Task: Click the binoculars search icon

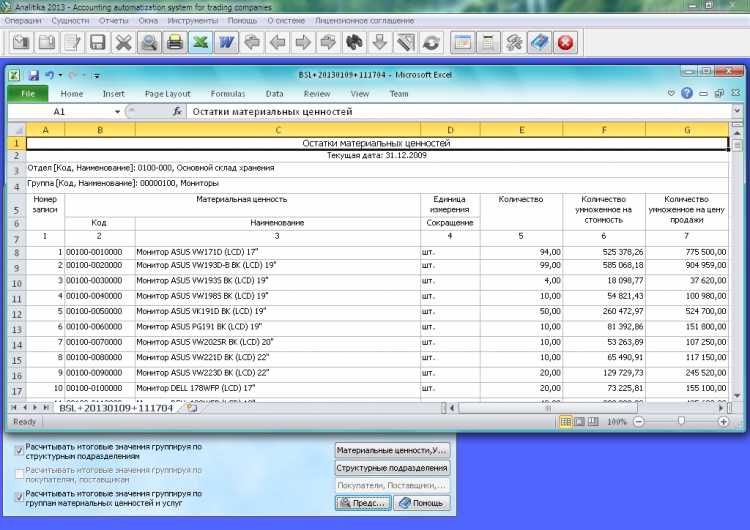Action: coord(354,43)
